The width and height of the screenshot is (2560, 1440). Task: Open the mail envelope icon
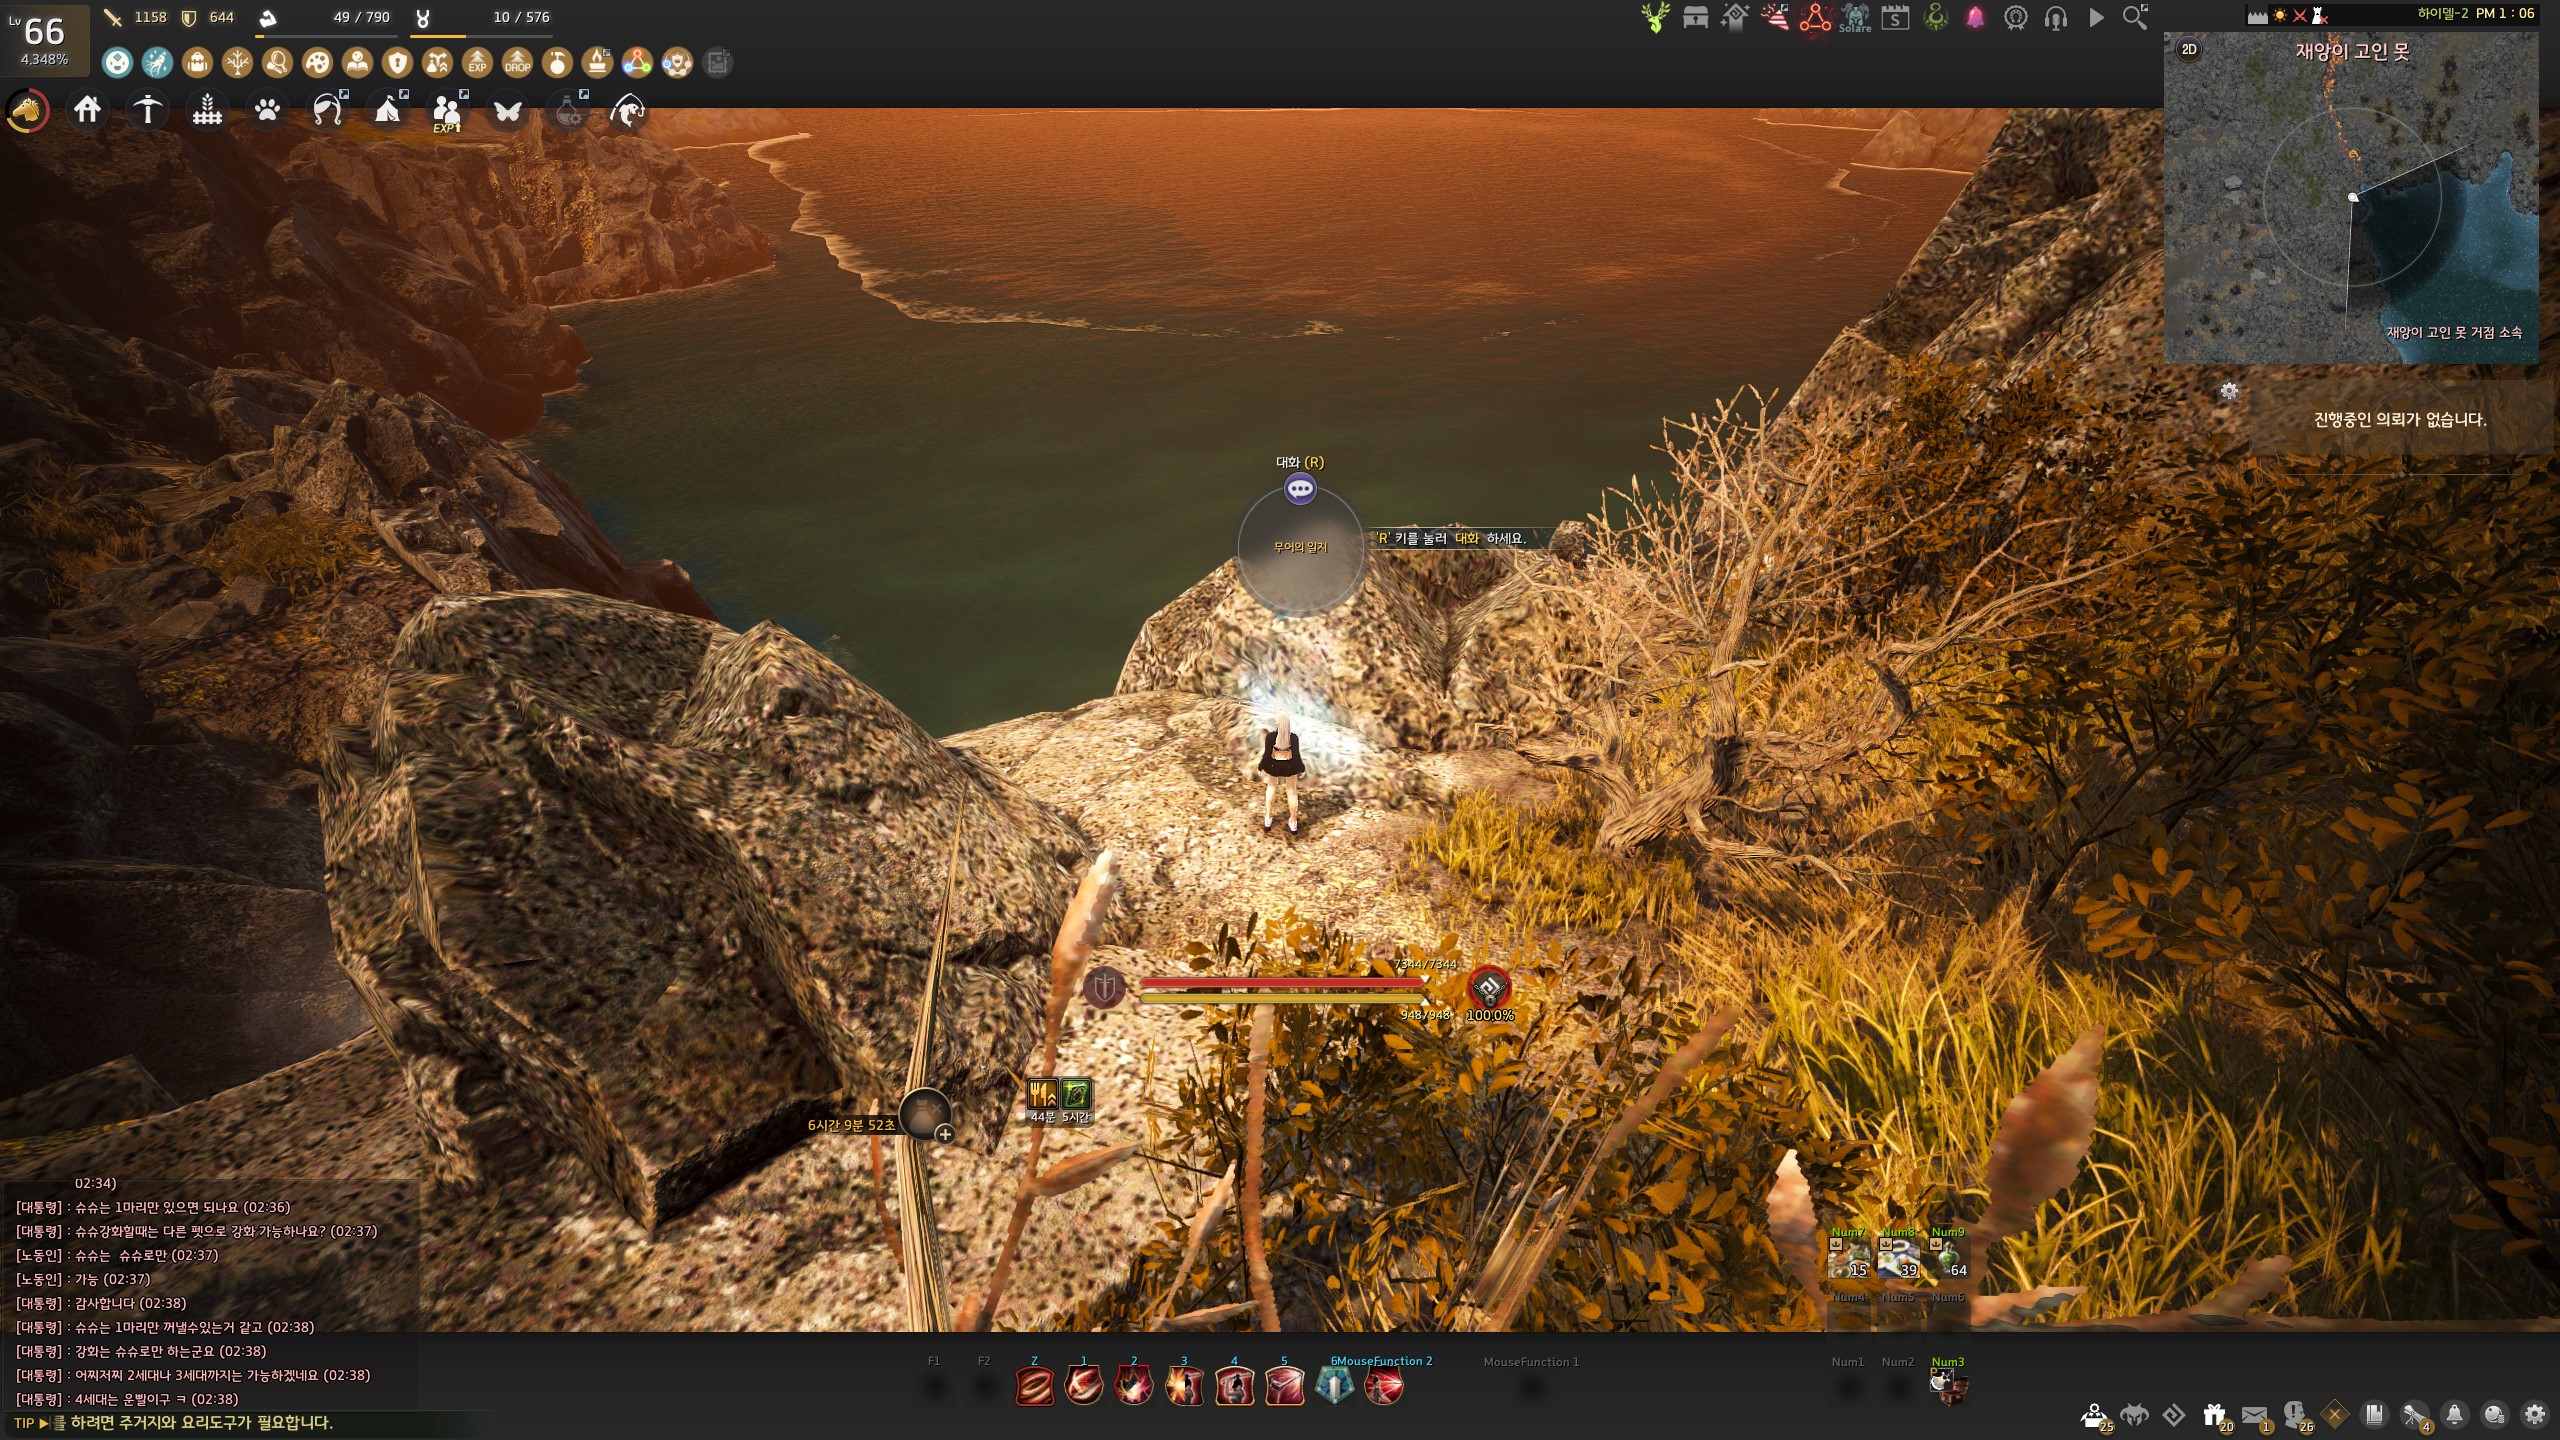2255,1416
